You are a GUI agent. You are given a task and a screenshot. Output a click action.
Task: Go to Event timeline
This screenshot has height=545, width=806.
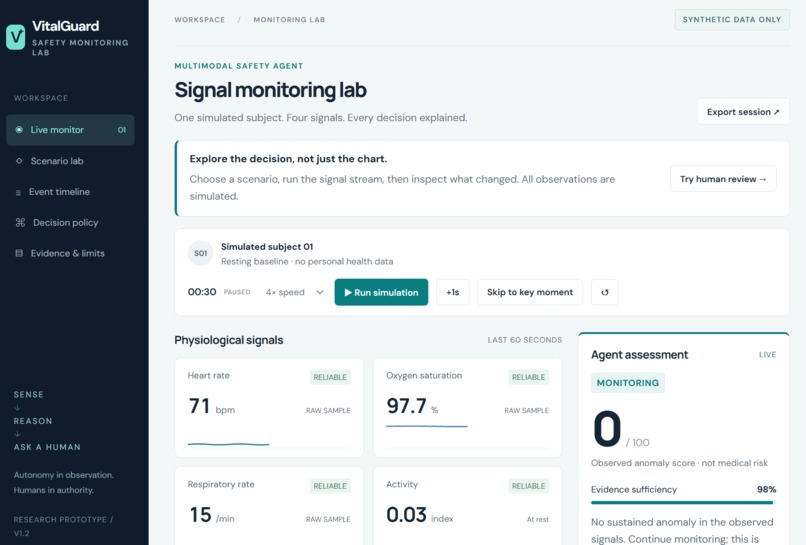(70, 192)
